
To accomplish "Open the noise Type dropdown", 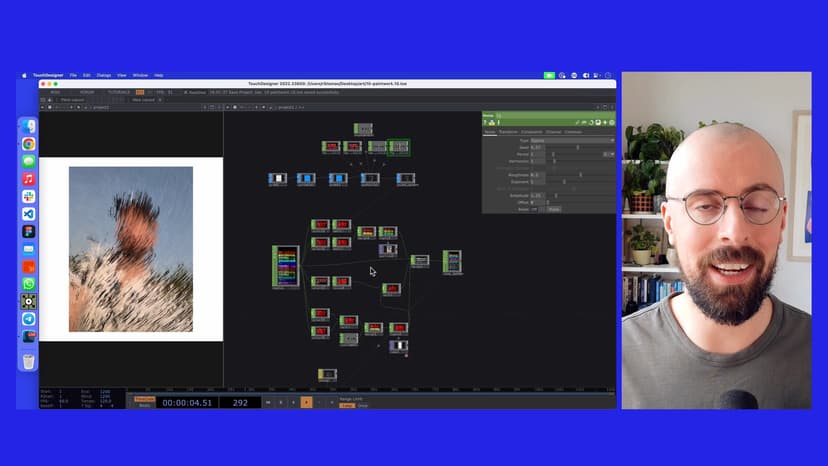I will click(572, 141).
